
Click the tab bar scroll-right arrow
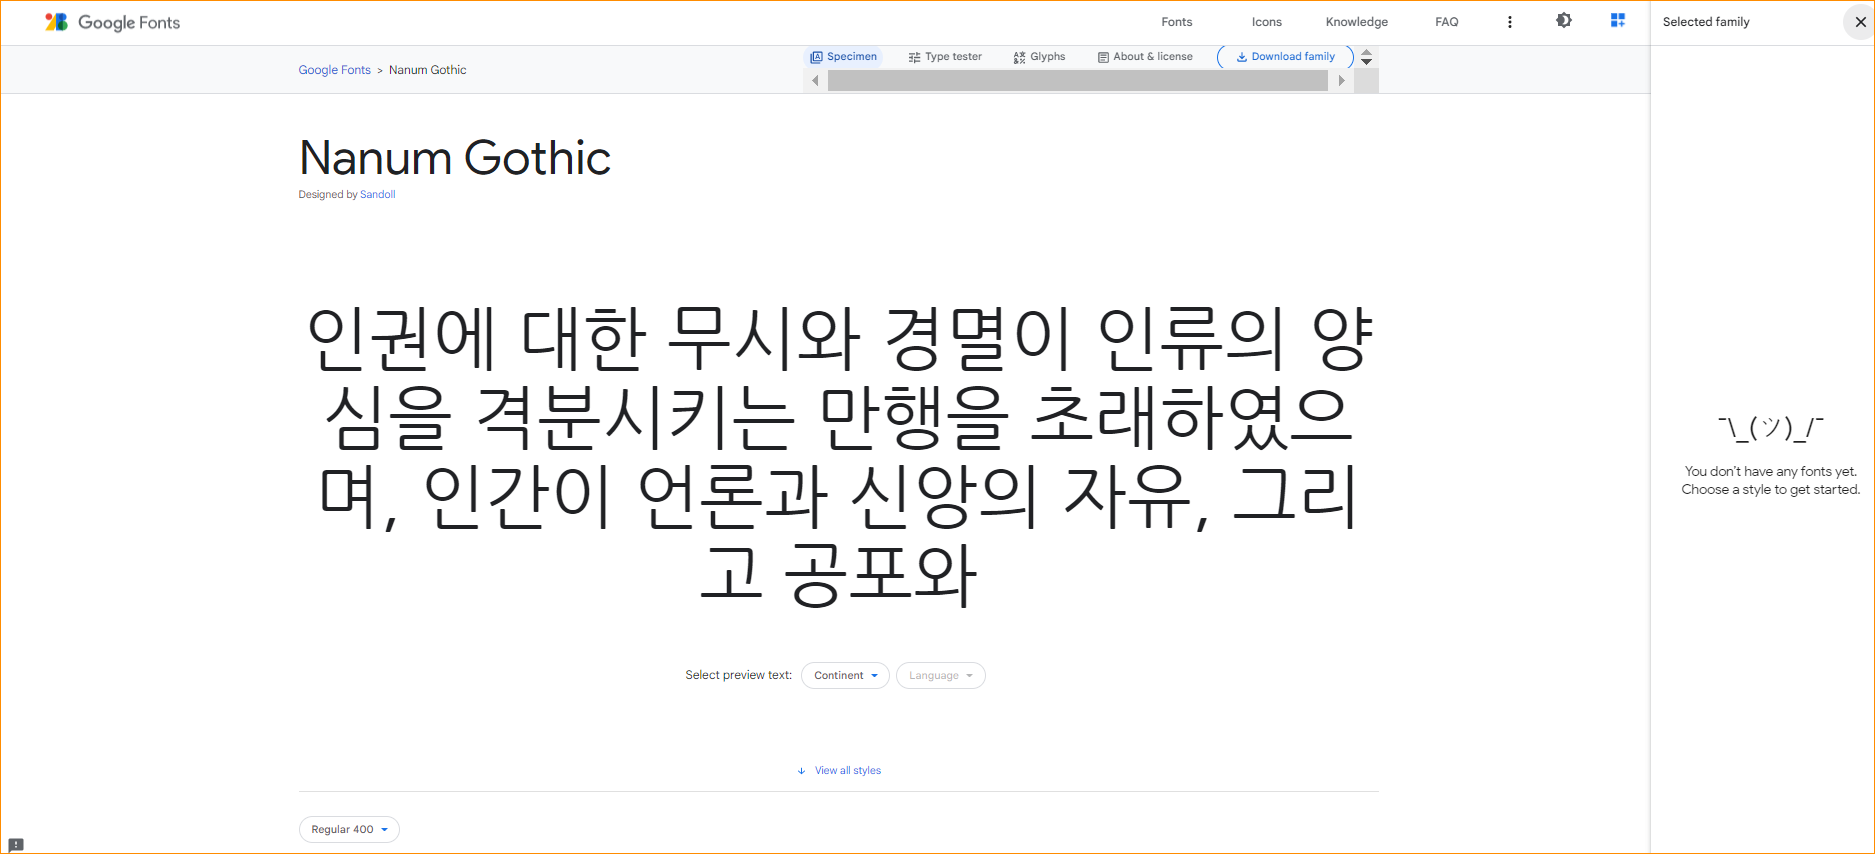1341,81
